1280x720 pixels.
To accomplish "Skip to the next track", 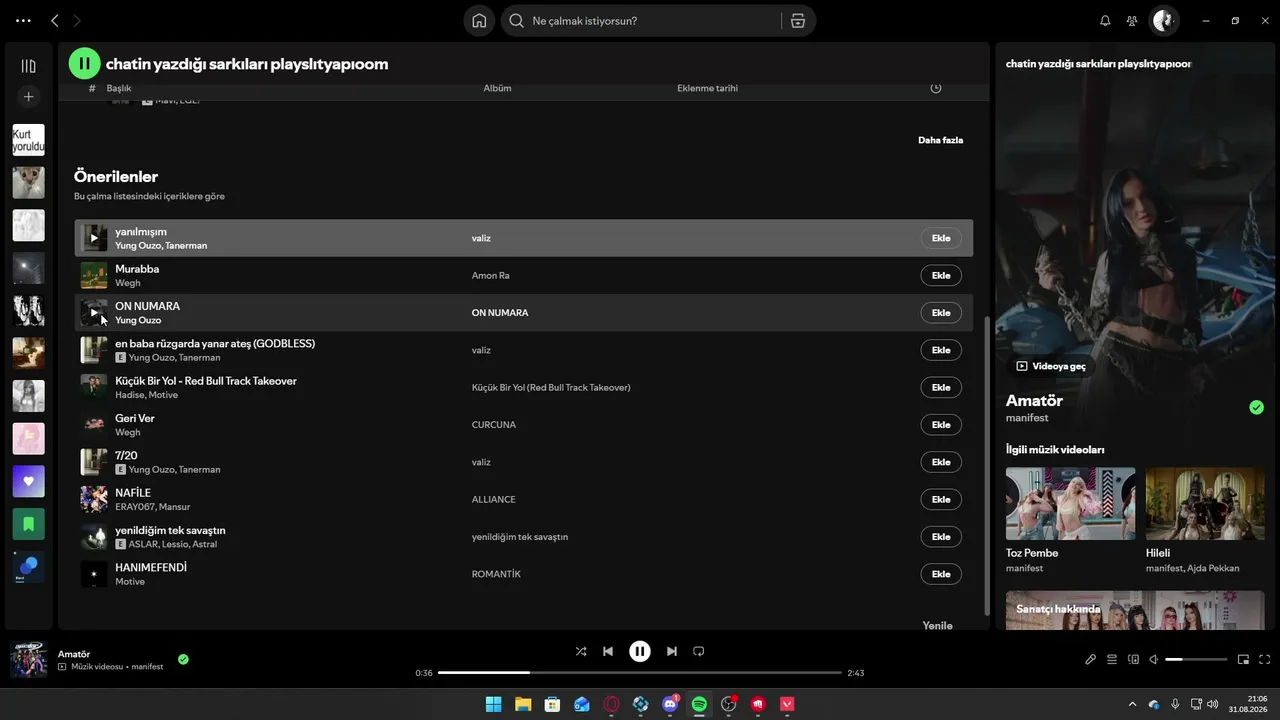I will pos(672,651).
